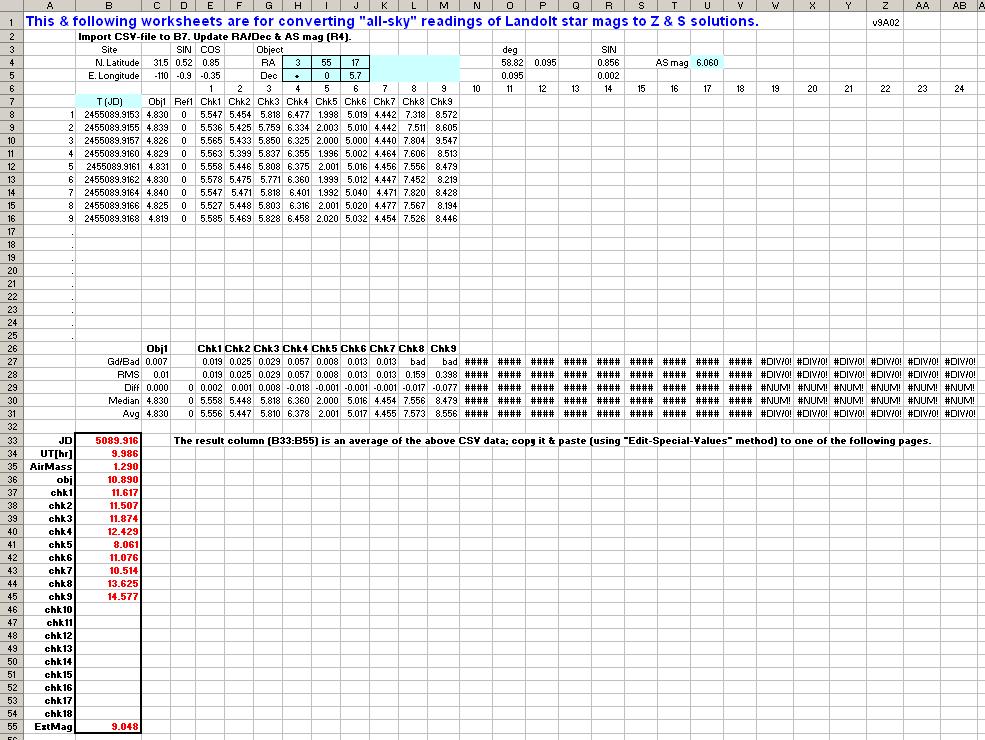Select row 7 via its row header

pos(12,102)
